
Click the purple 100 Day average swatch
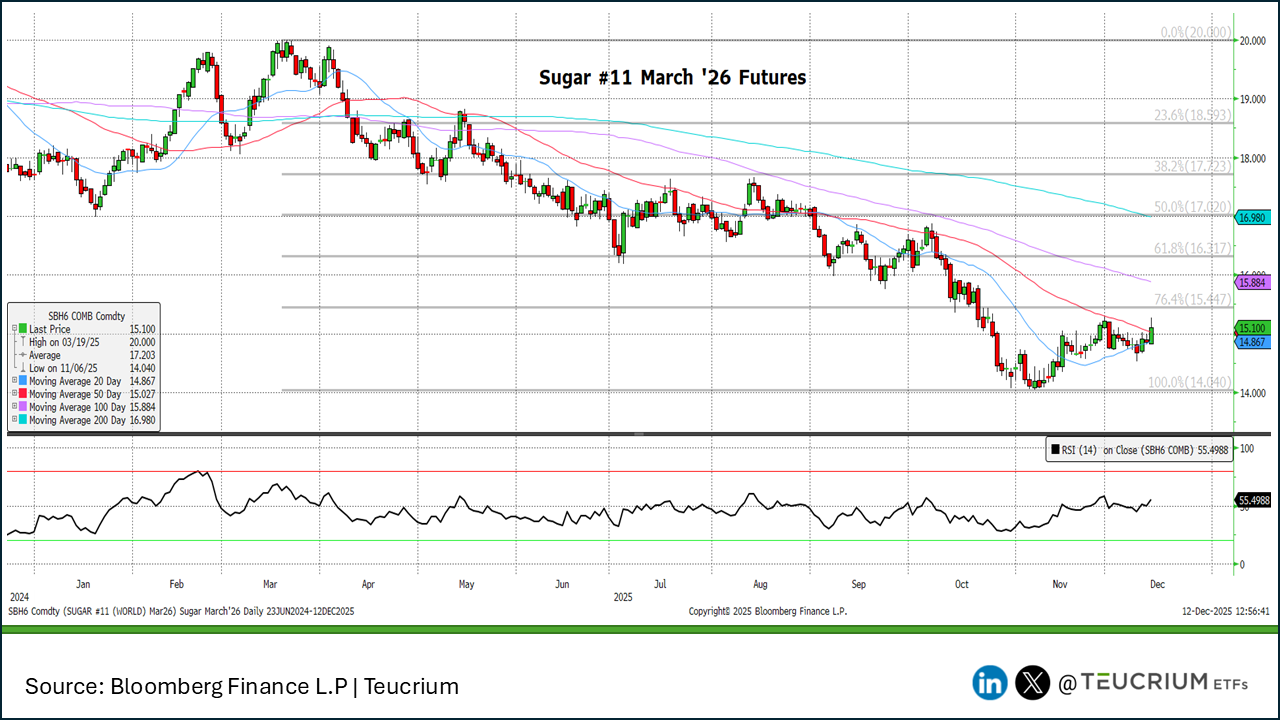click(22, 407)
